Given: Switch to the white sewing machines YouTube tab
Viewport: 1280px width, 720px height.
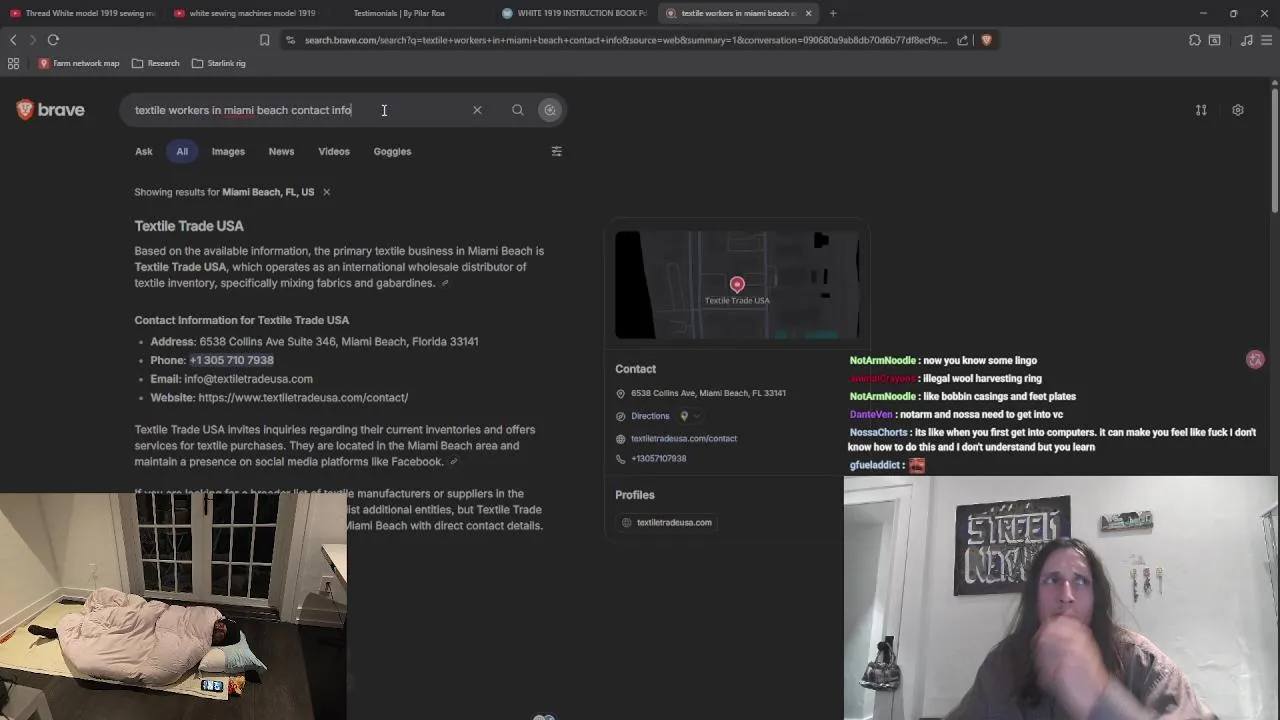Looking at the screenshot, I should [x=244, y=13].
